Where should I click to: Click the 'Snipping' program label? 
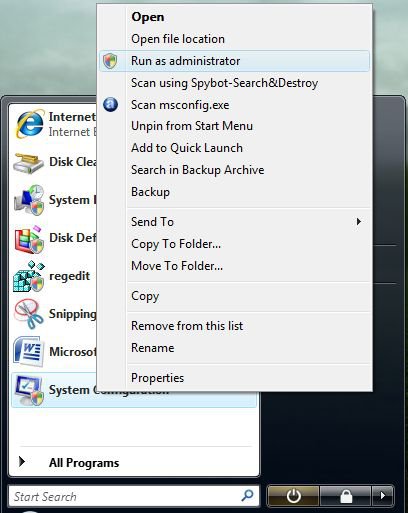[72, 314]
